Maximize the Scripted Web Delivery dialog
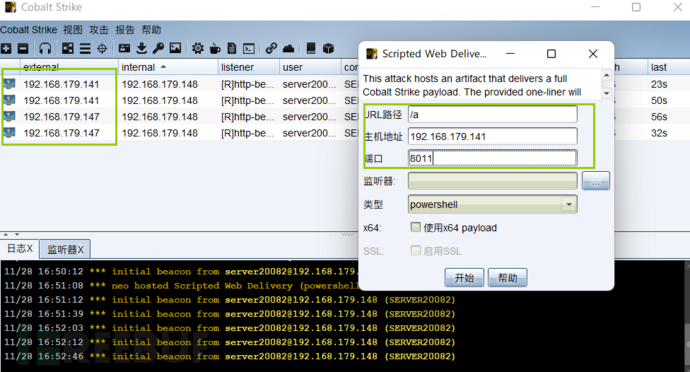Viewport: 690px width, 372px height. tap(551, 54)
